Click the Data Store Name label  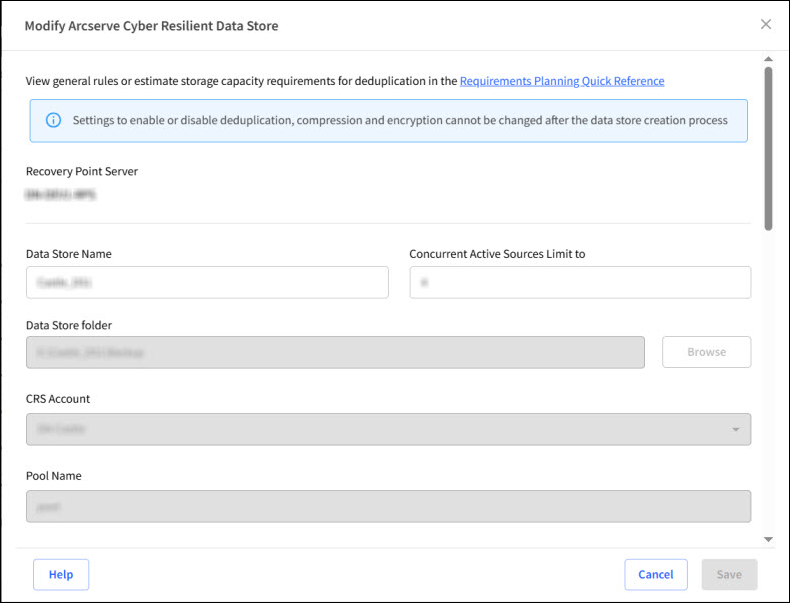69,254
